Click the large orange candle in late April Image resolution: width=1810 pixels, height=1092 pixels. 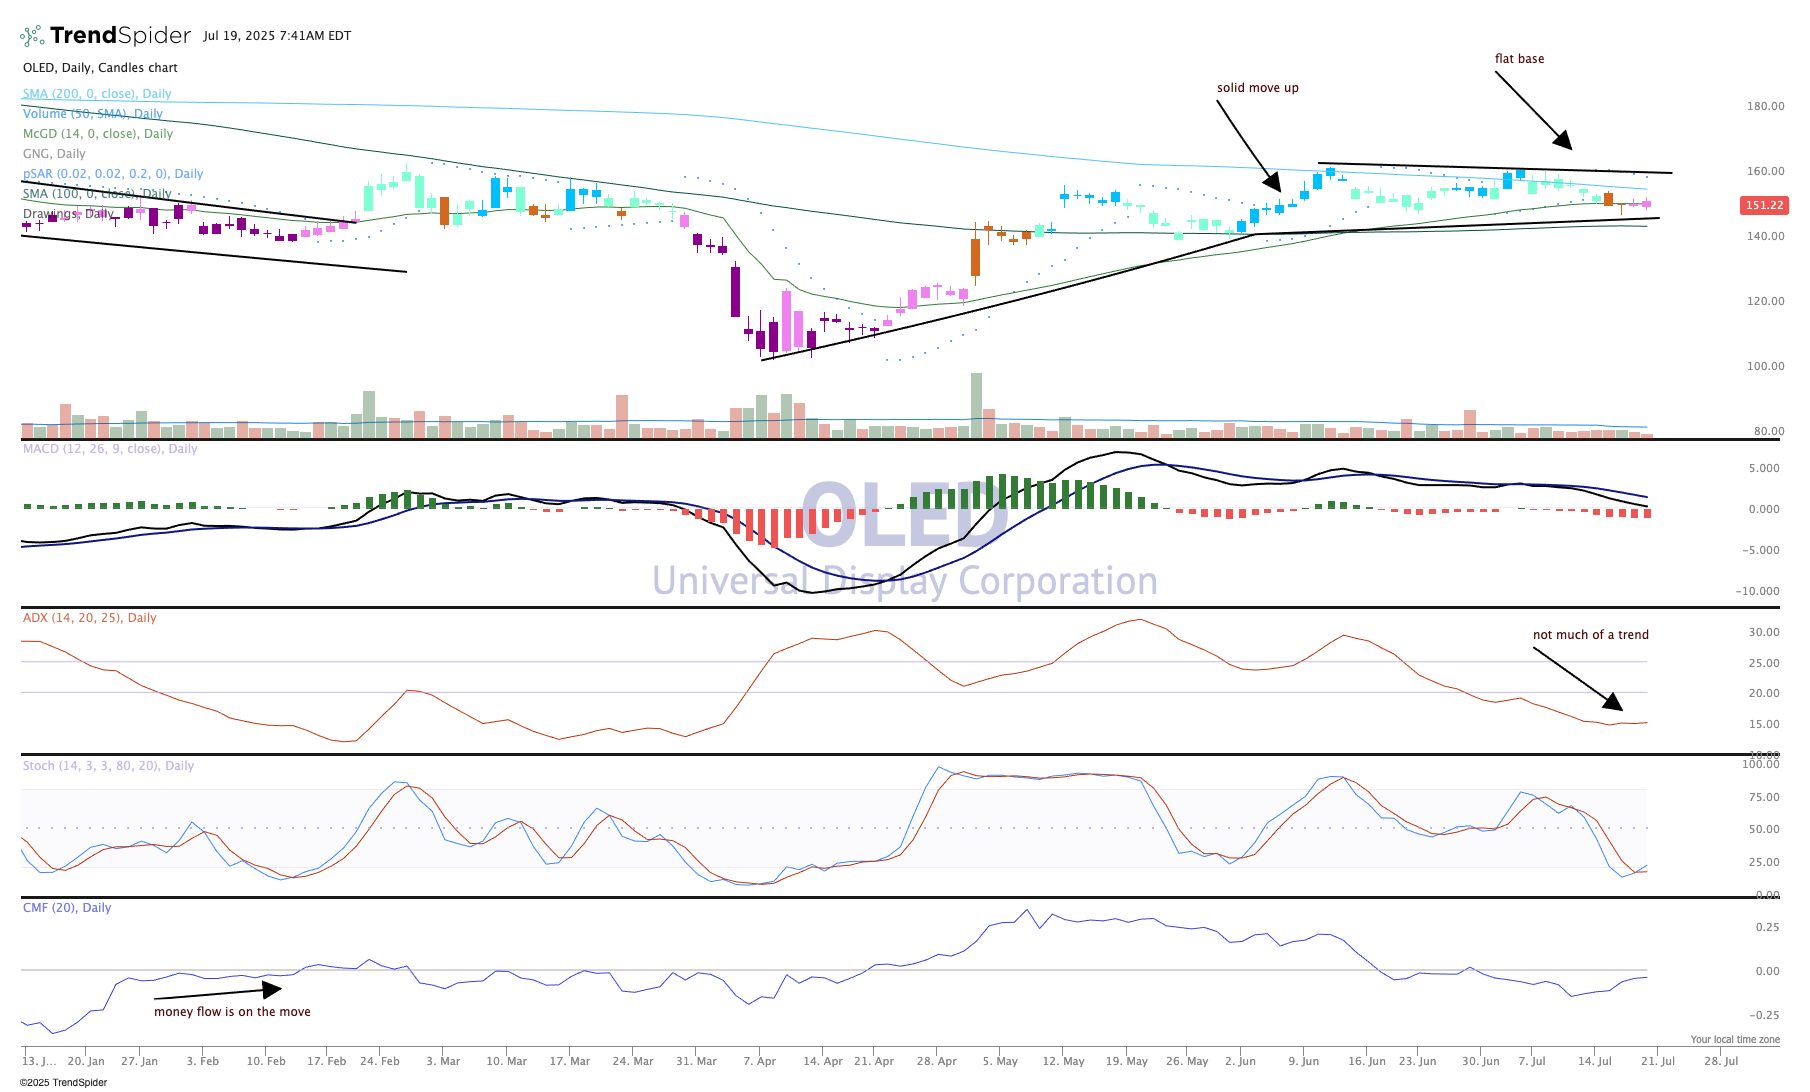[x=975, y=257]
